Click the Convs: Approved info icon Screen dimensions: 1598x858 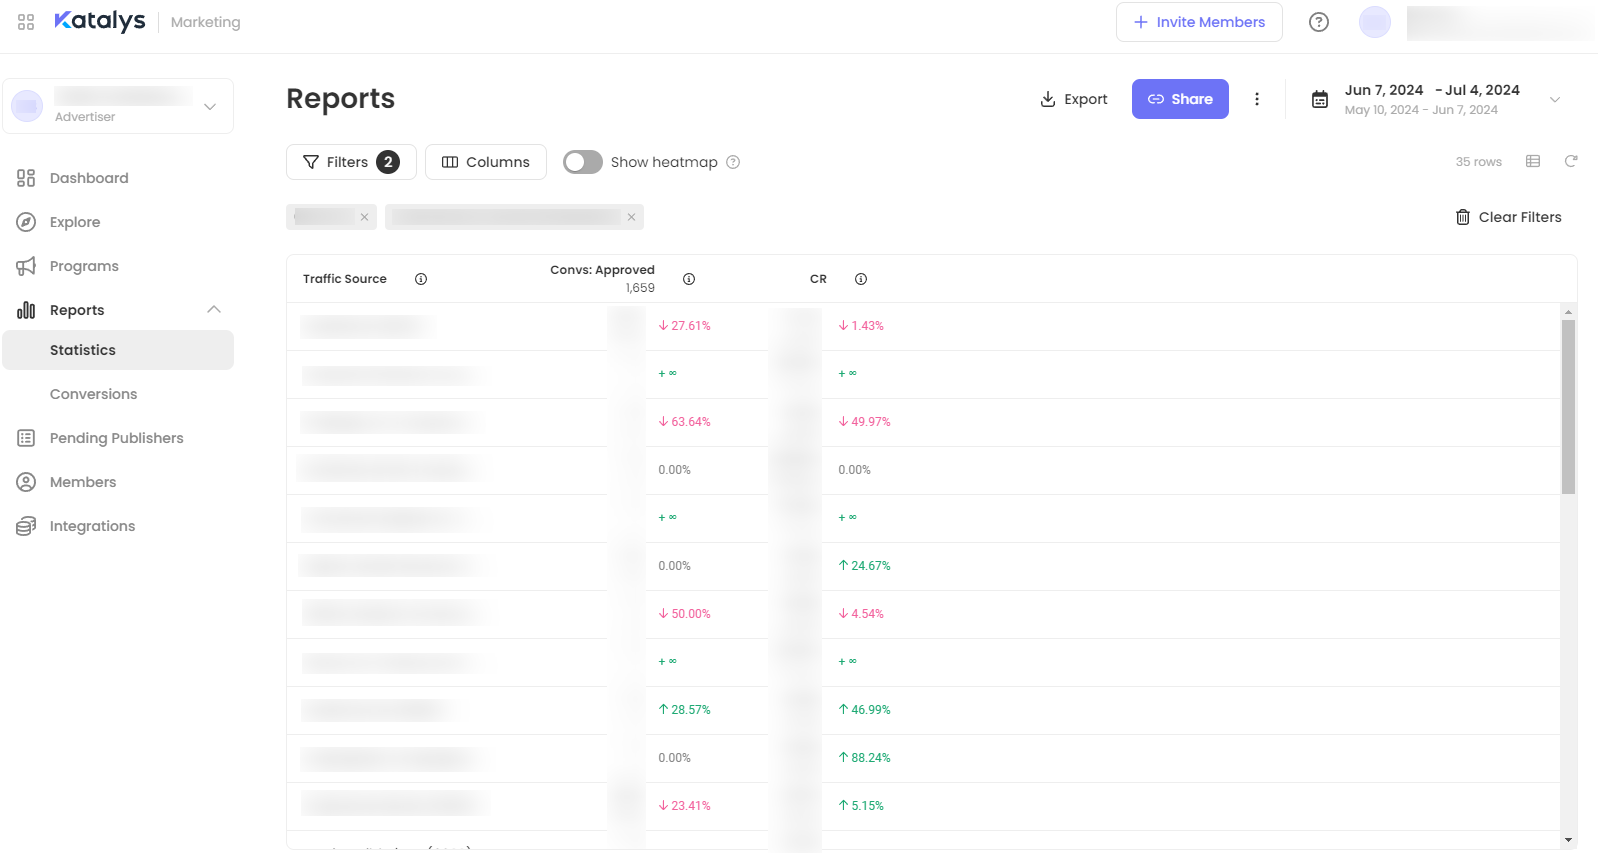[689, 279]
